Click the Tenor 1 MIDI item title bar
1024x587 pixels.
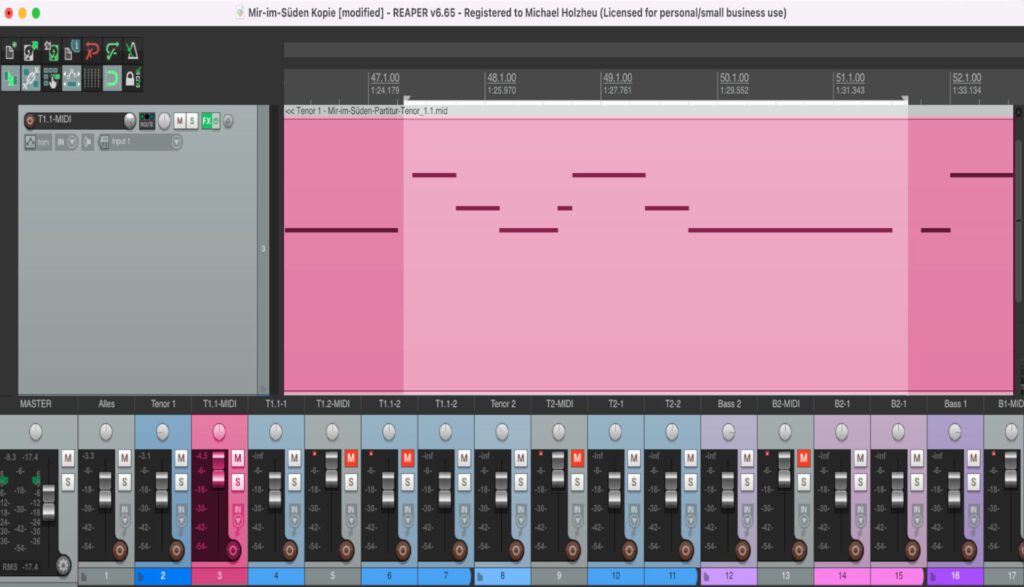coord(649,111)
